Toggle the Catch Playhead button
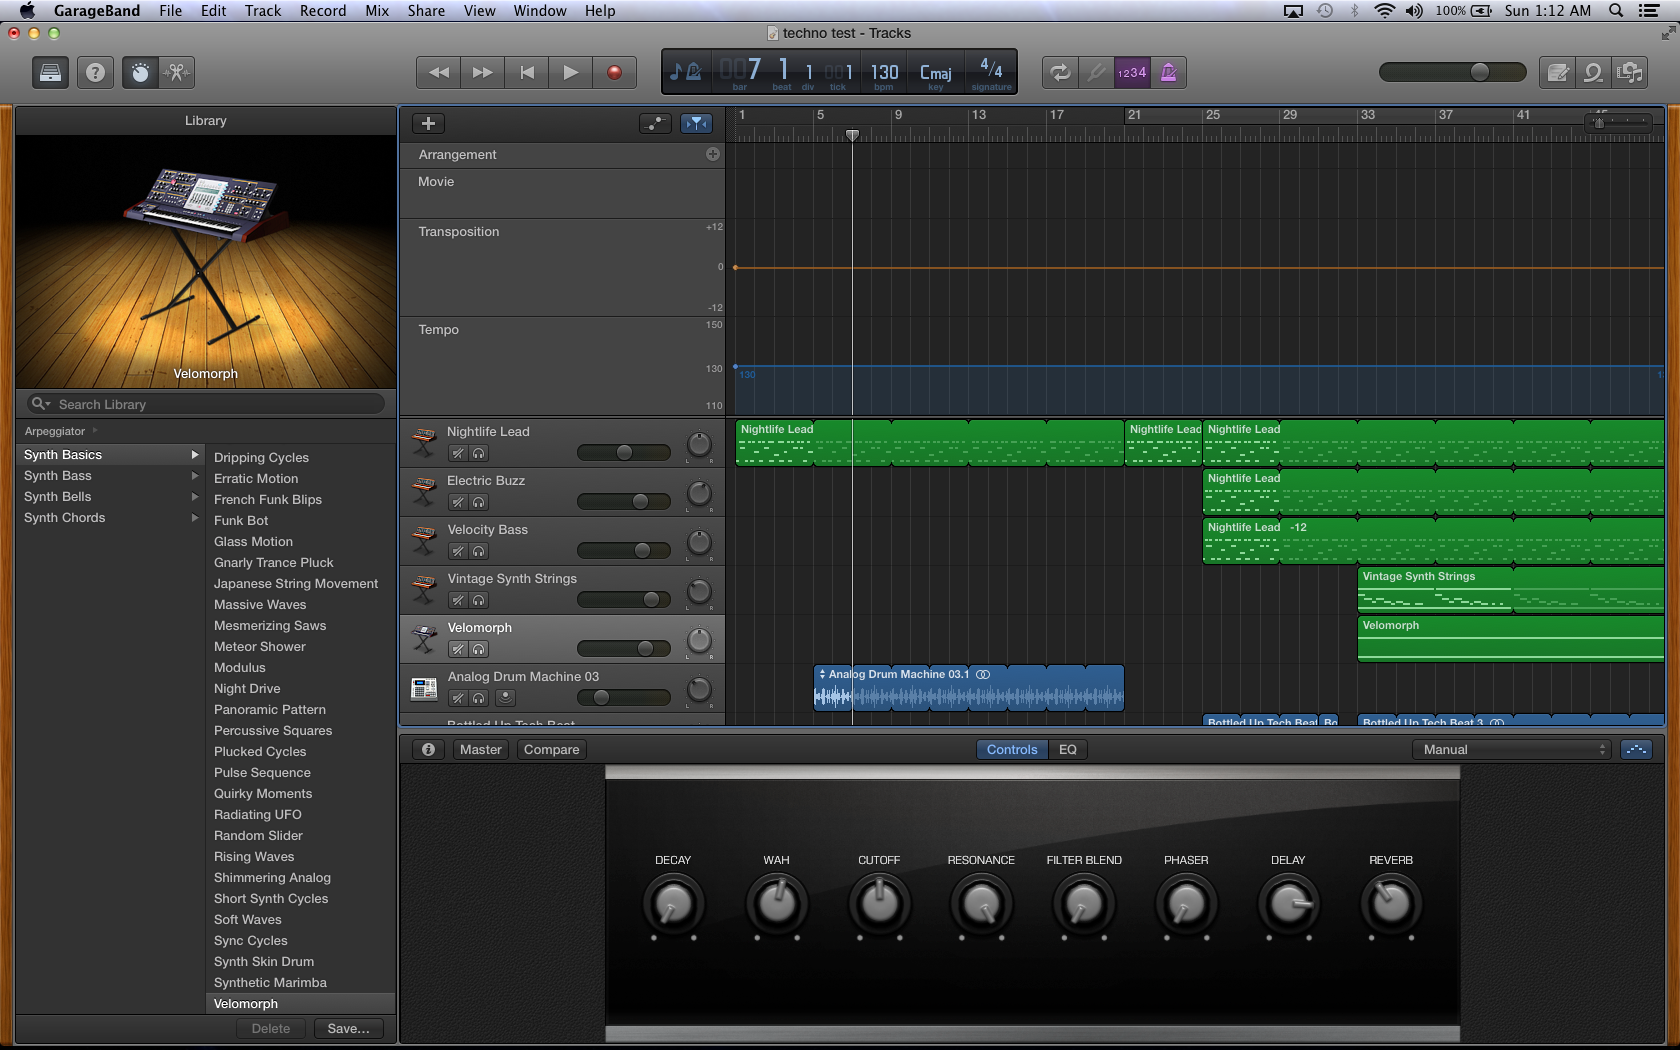This screenshot has width=1680, height=1050. (696, 123)
